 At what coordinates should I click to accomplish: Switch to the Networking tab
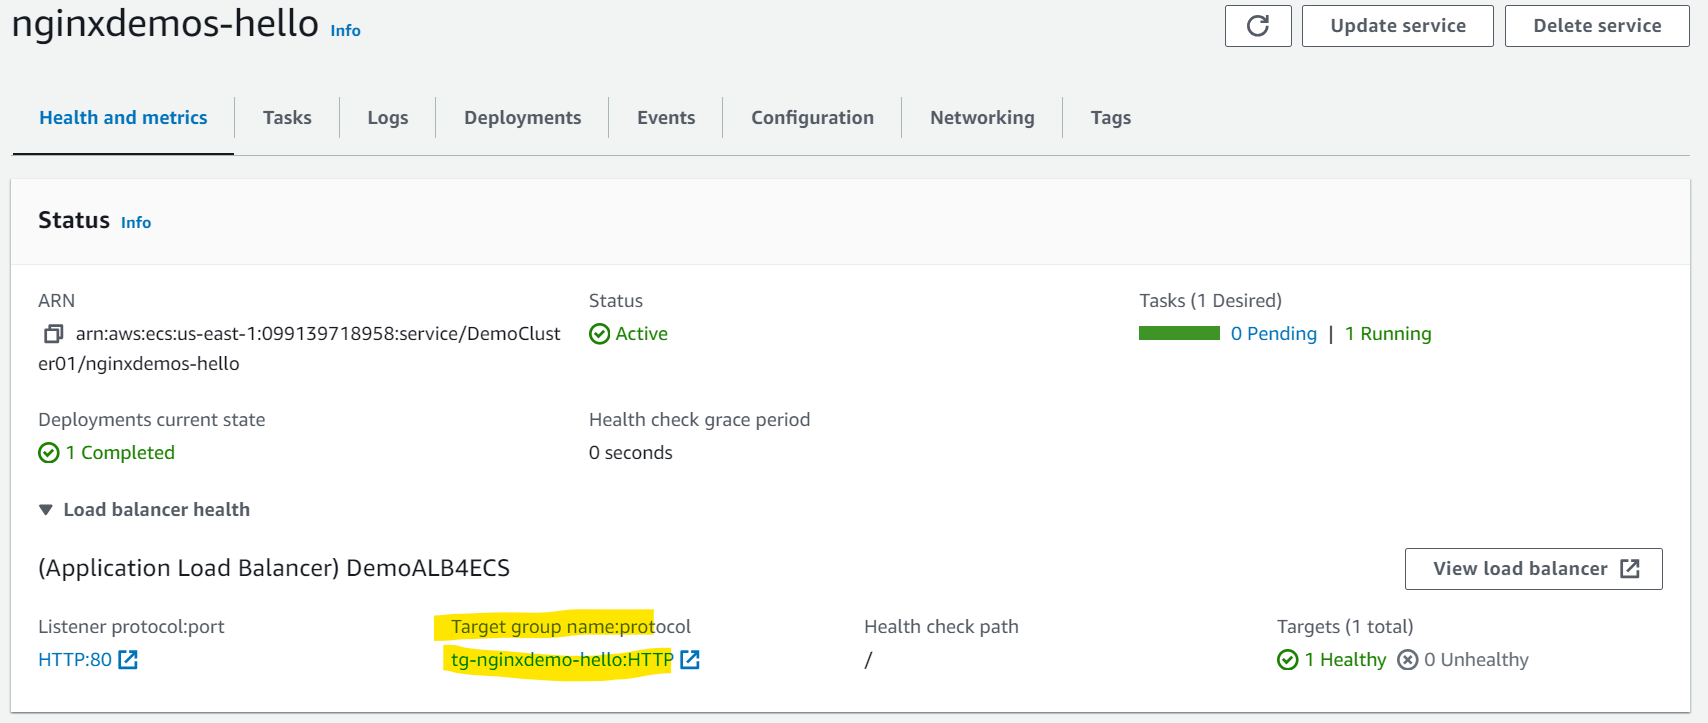[982, 118]
